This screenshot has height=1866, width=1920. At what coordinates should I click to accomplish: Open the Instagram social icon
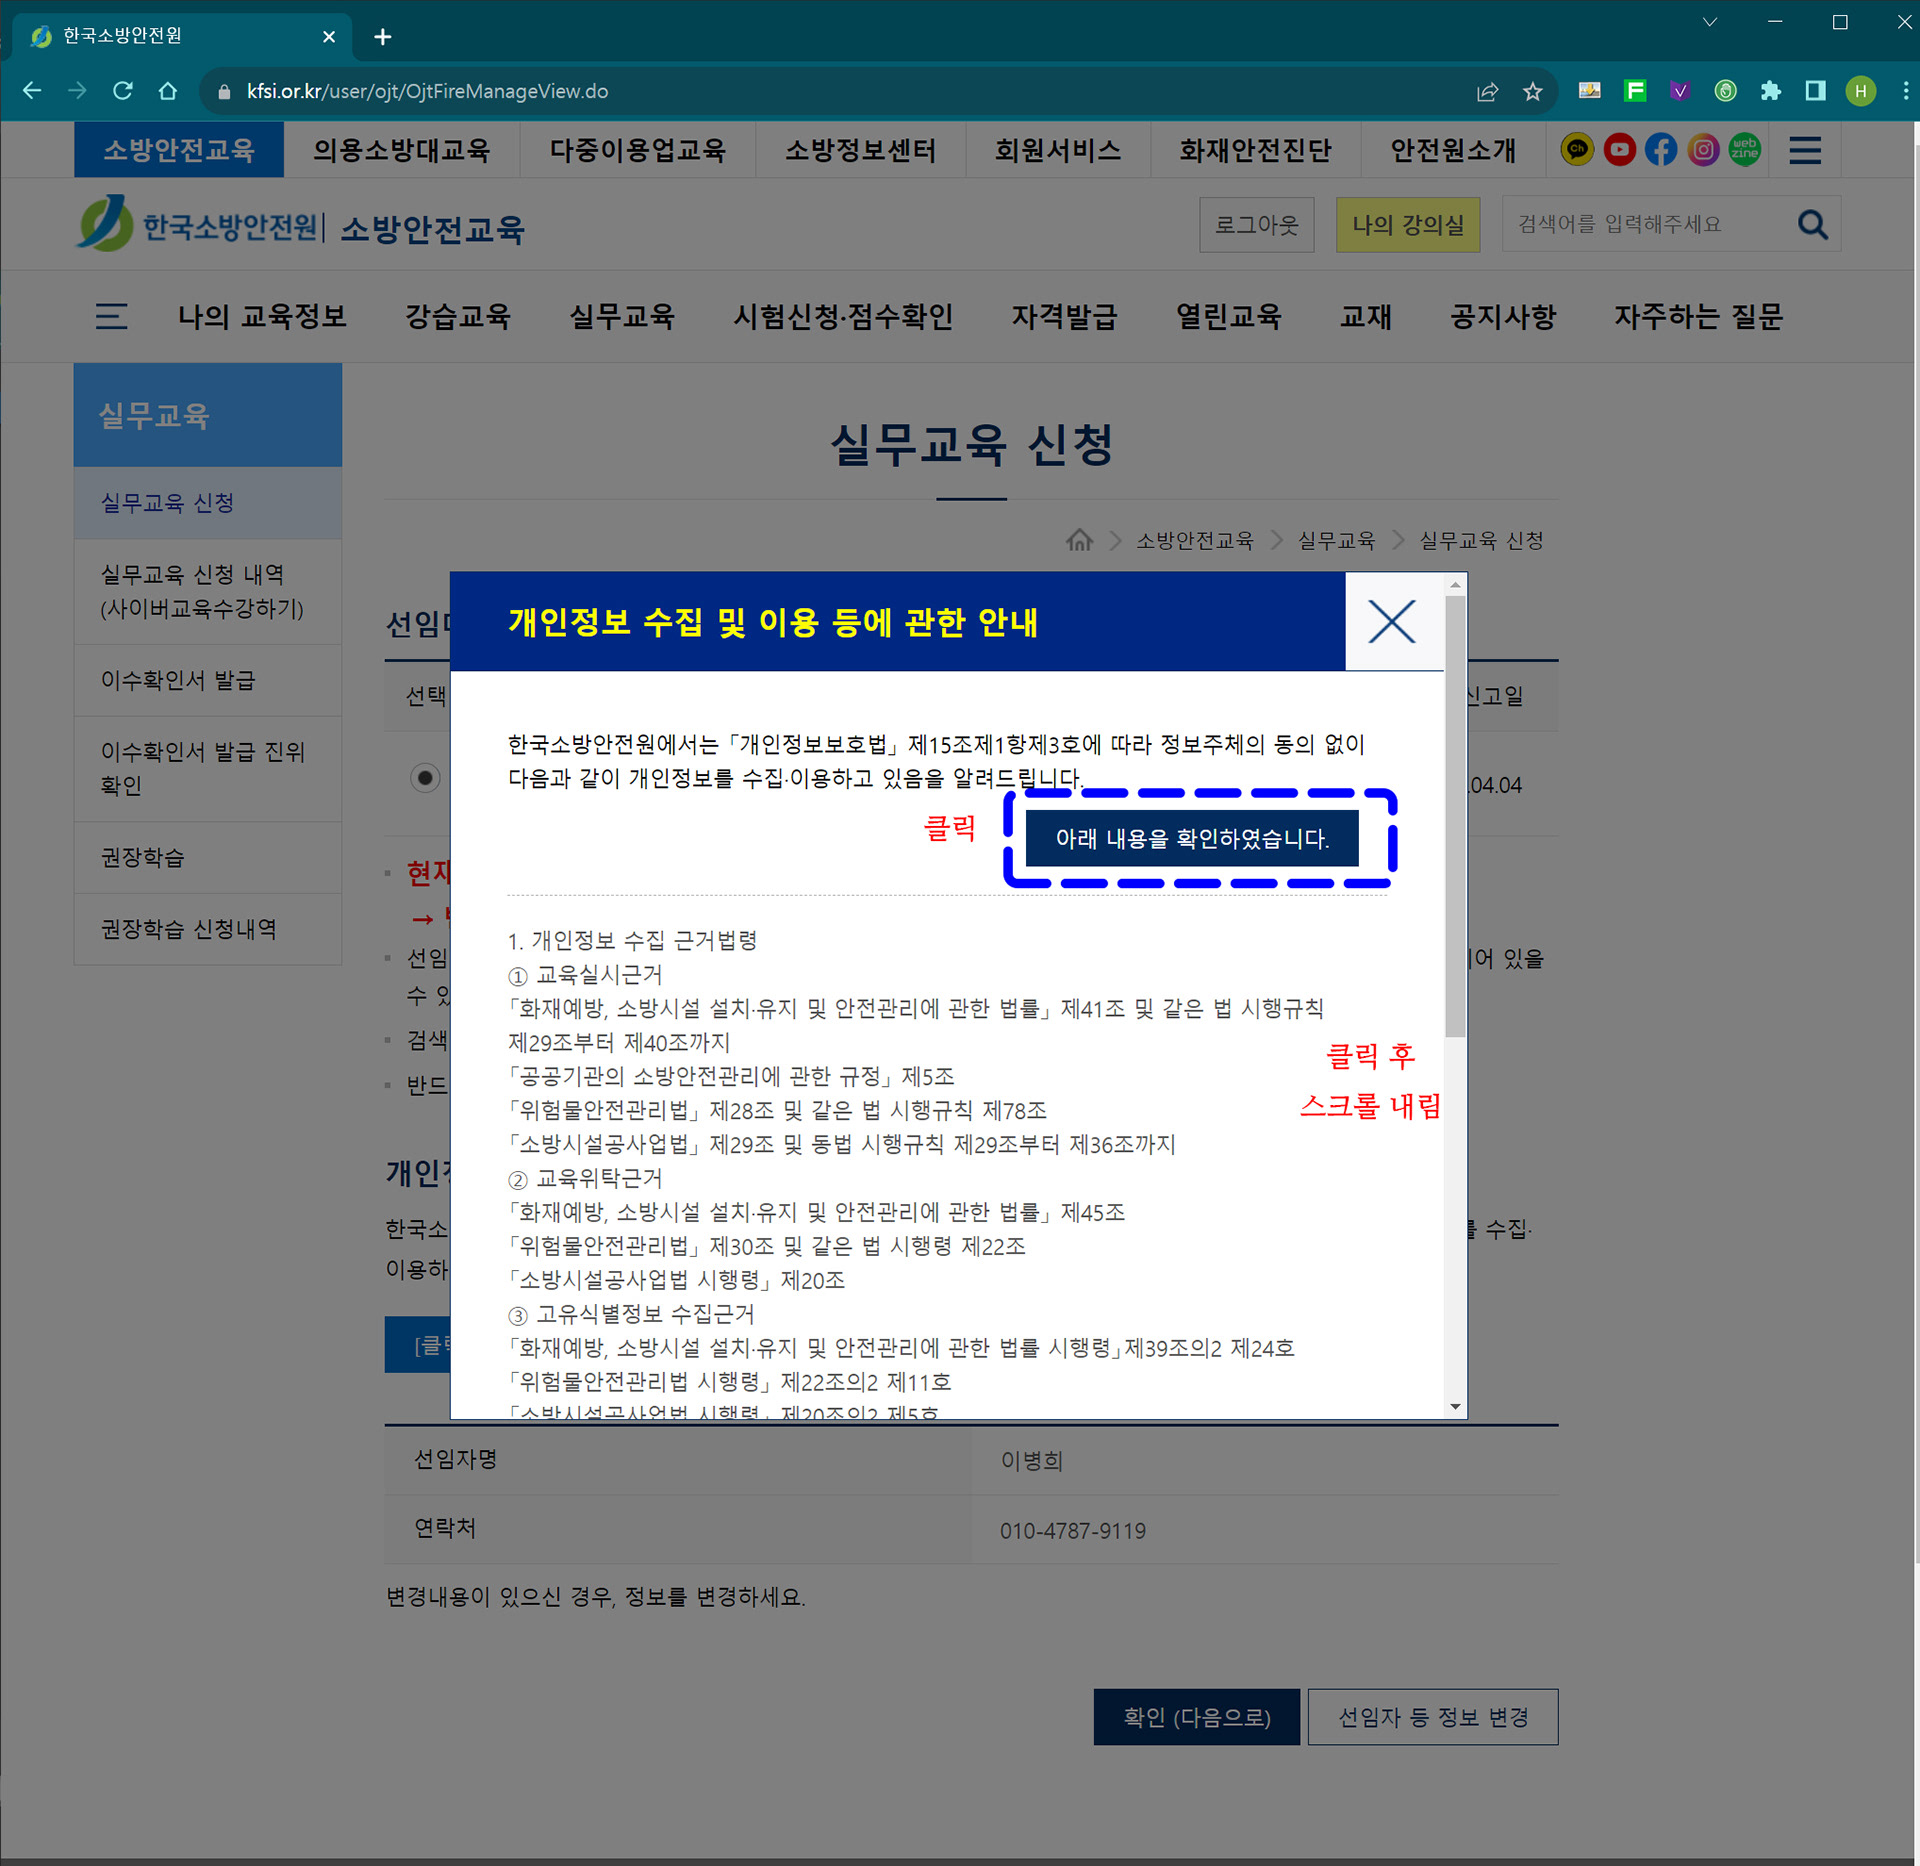pos(1703,150)
